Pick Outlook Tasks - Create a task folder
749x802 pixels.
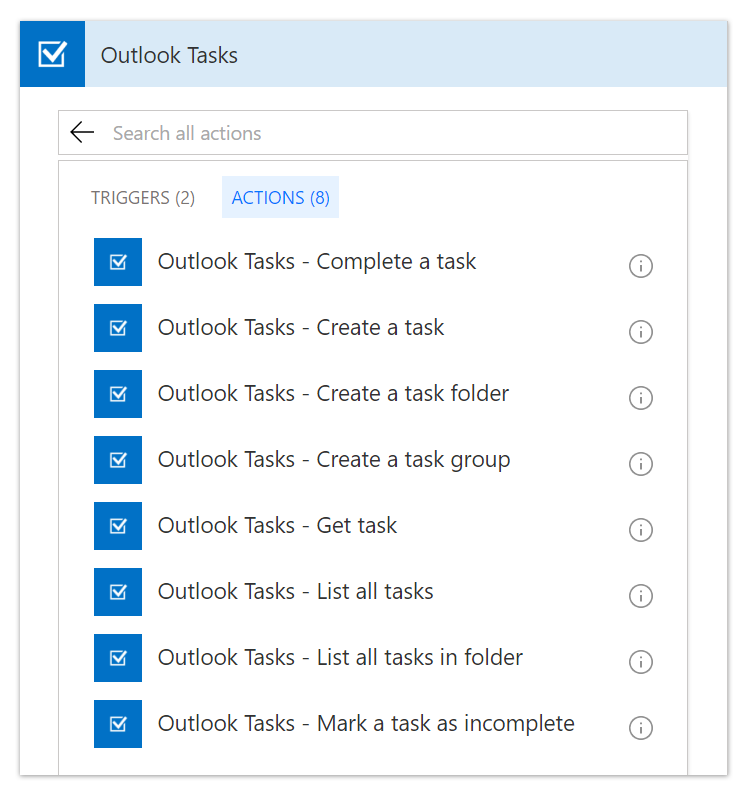point(333,394)
